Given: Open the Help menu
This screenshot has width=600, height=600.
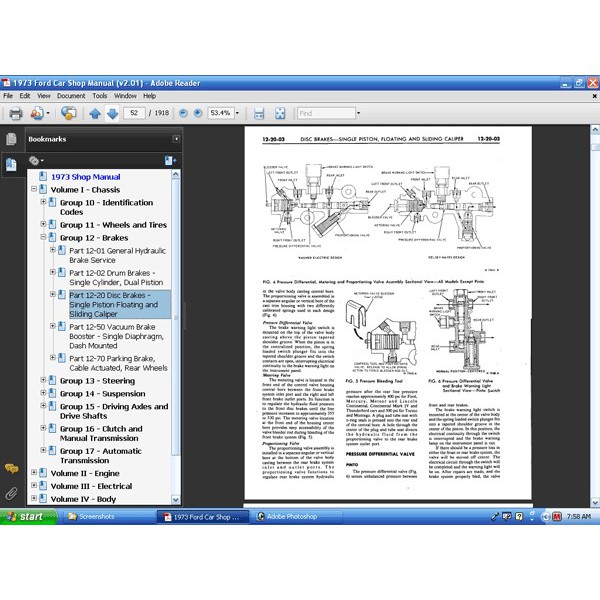Looking at the screenshot, I should coord(149,96).
